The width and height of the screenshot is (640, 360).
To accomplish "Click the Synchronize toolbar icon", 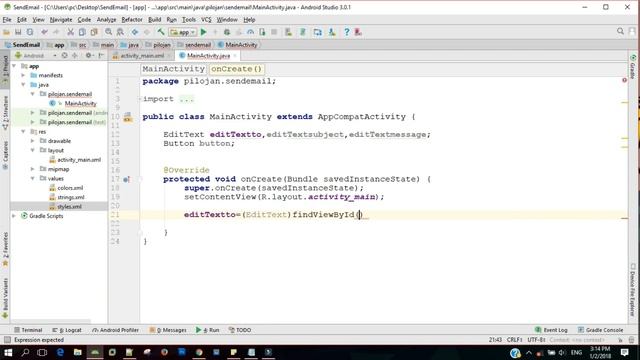I will [x=30, y=32].
